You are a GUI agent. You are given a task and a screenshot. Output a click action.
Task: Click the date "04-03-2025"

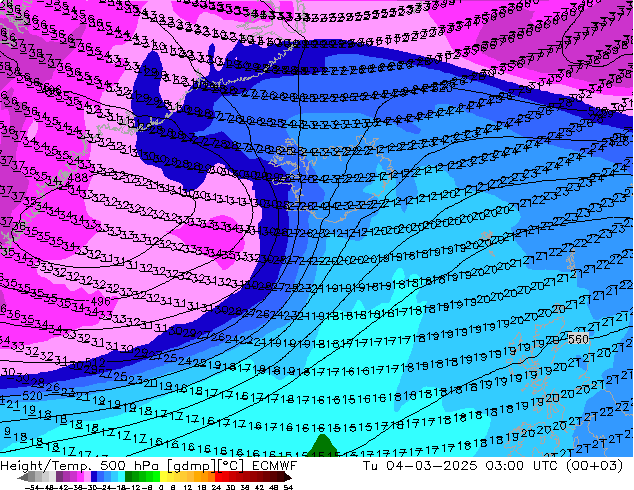point(432,466)
